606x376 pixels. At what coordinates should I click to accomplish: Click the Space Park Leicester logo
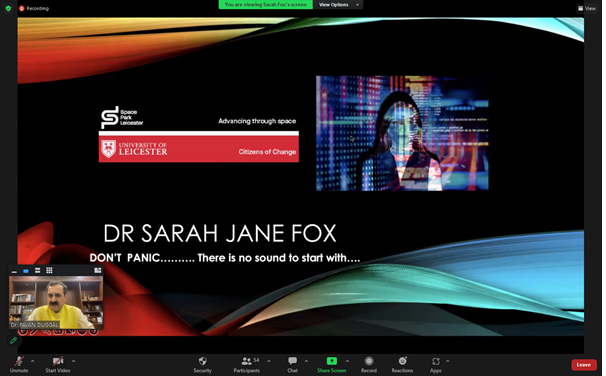point(122,117)
